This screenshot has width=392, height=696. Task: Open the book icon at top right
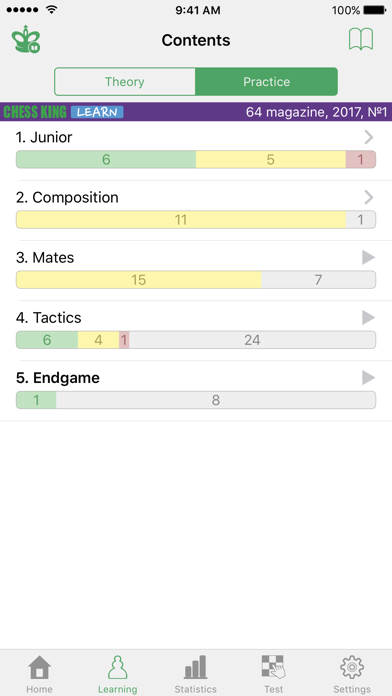pyautogui.click(x=361, y=40)
